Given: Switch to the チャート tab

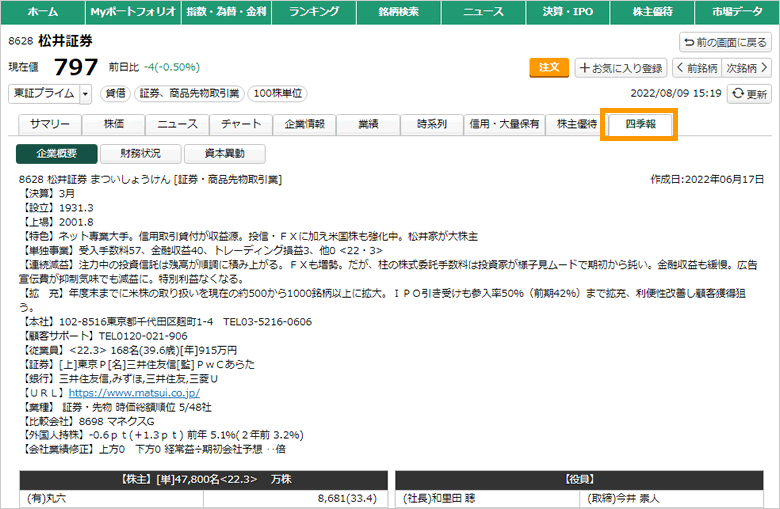Looking at the screenshot, I should coord(241,124).
